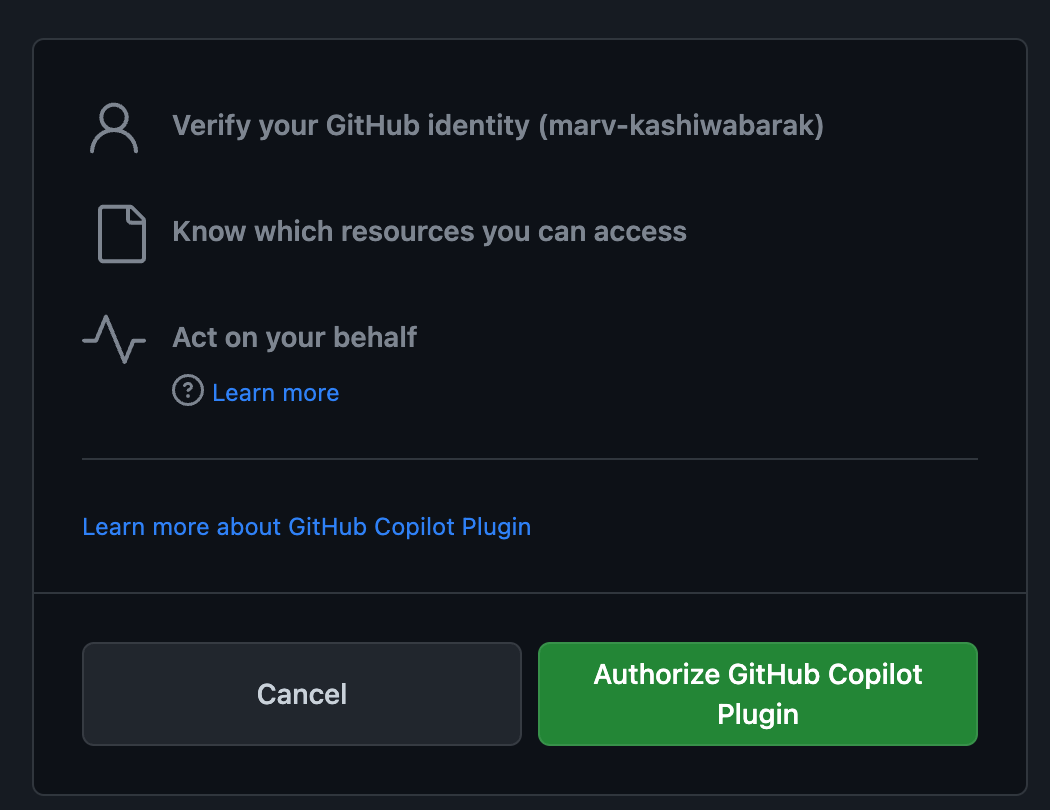Select the heartbeat line permission icon

coord(114,339)
